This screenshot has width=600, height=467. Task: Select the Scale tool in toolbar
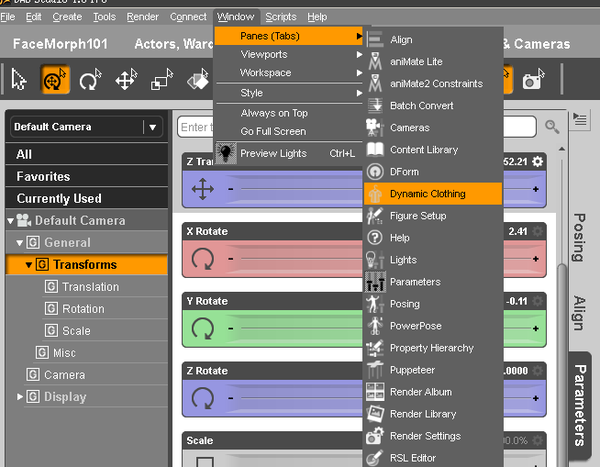click(162, 80)
